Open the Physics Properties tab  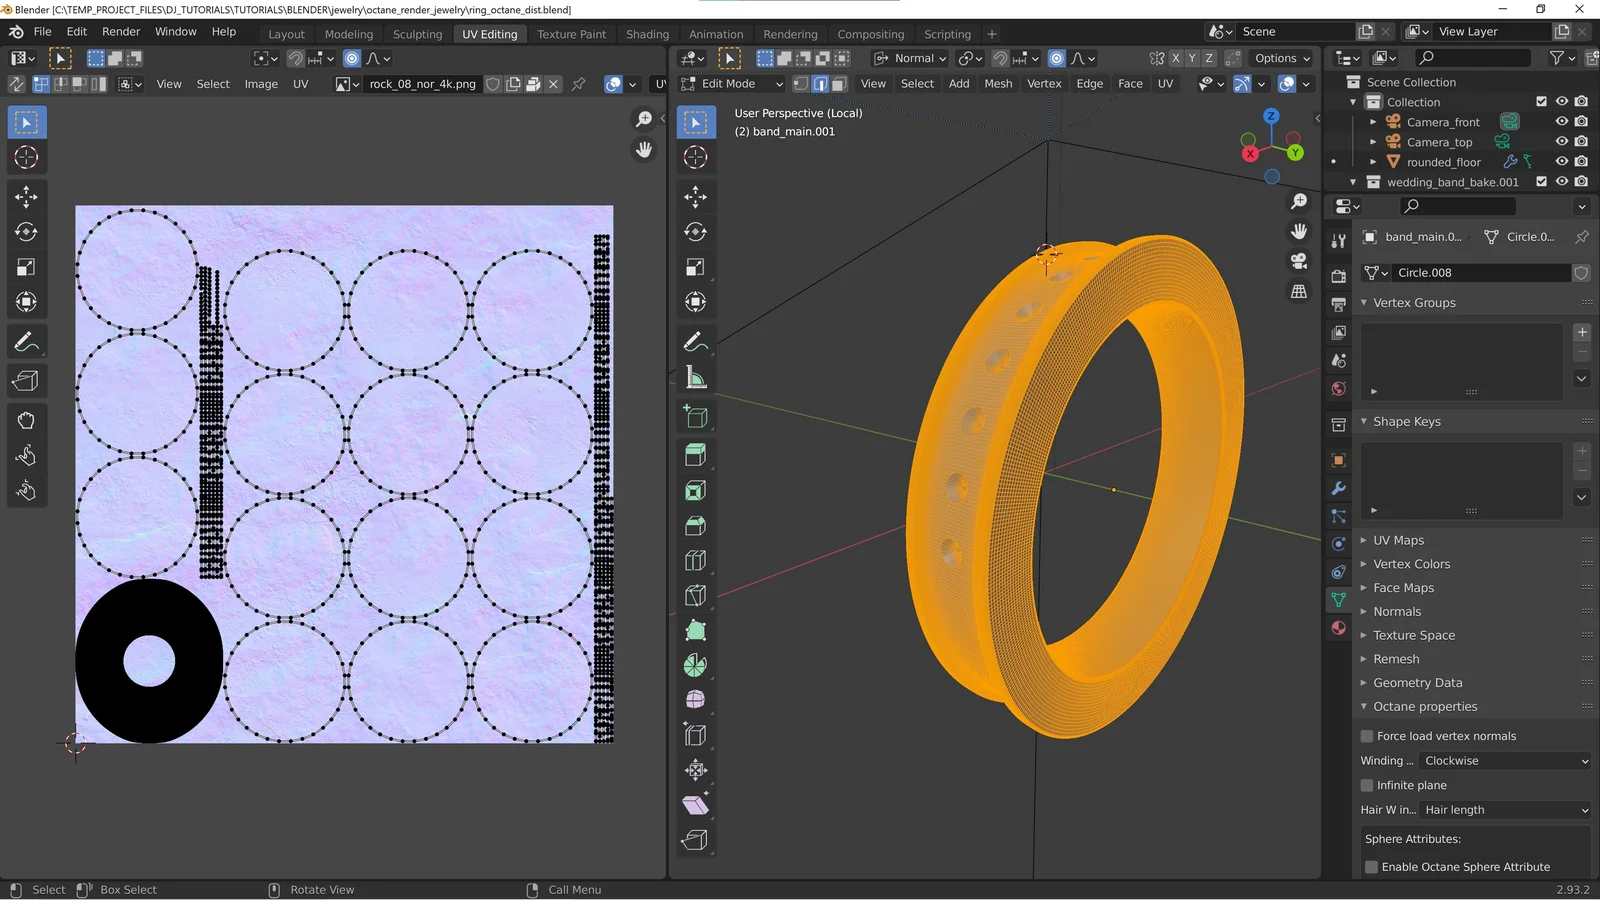1338,544
